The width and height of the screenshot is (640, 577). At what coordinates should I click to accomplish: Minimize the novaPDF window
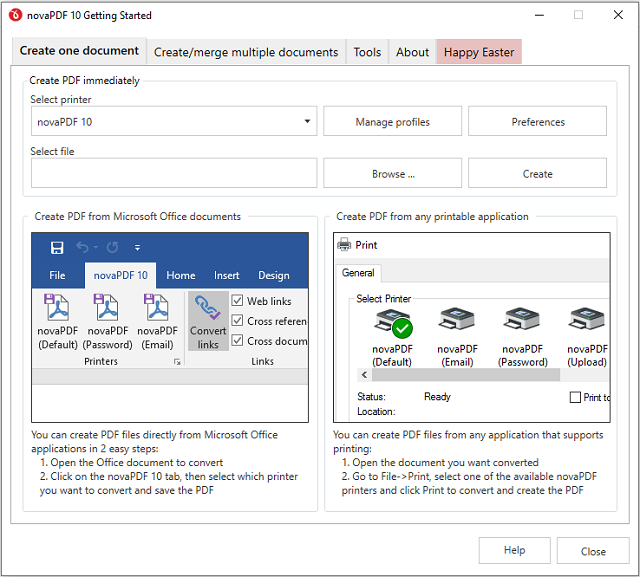pyautogui.click(x=540, y=16)
